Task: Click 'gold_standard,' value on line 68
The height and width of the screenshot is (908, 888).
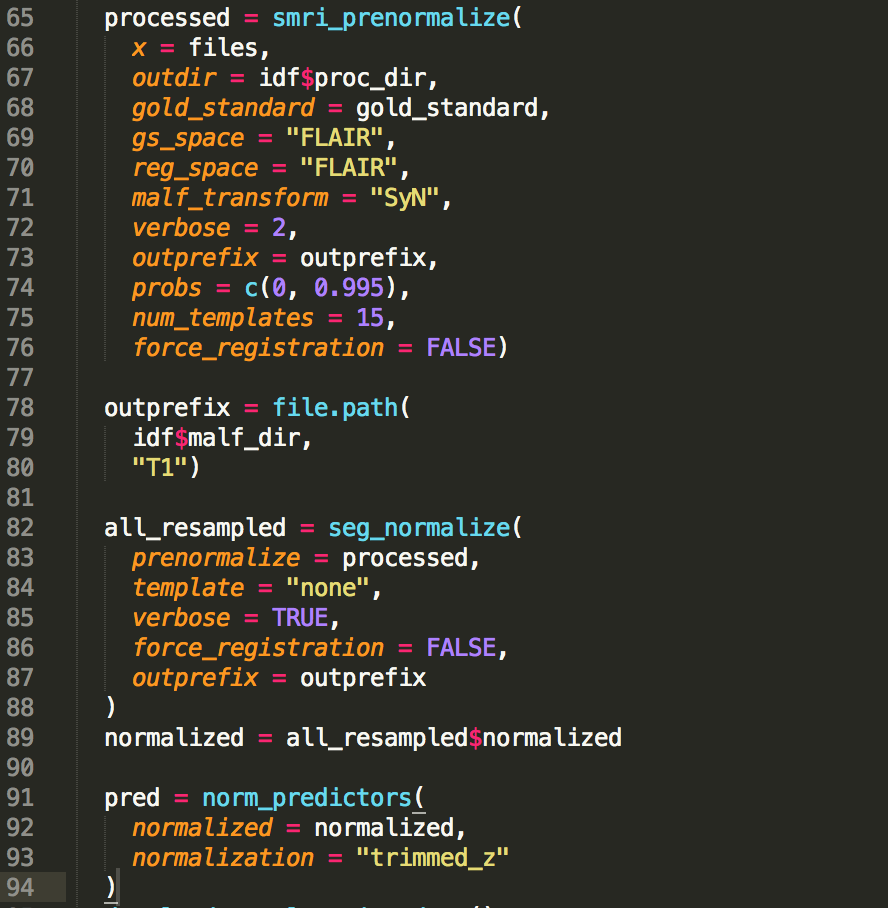Action: pyautogui.click(x=452, y=108)
